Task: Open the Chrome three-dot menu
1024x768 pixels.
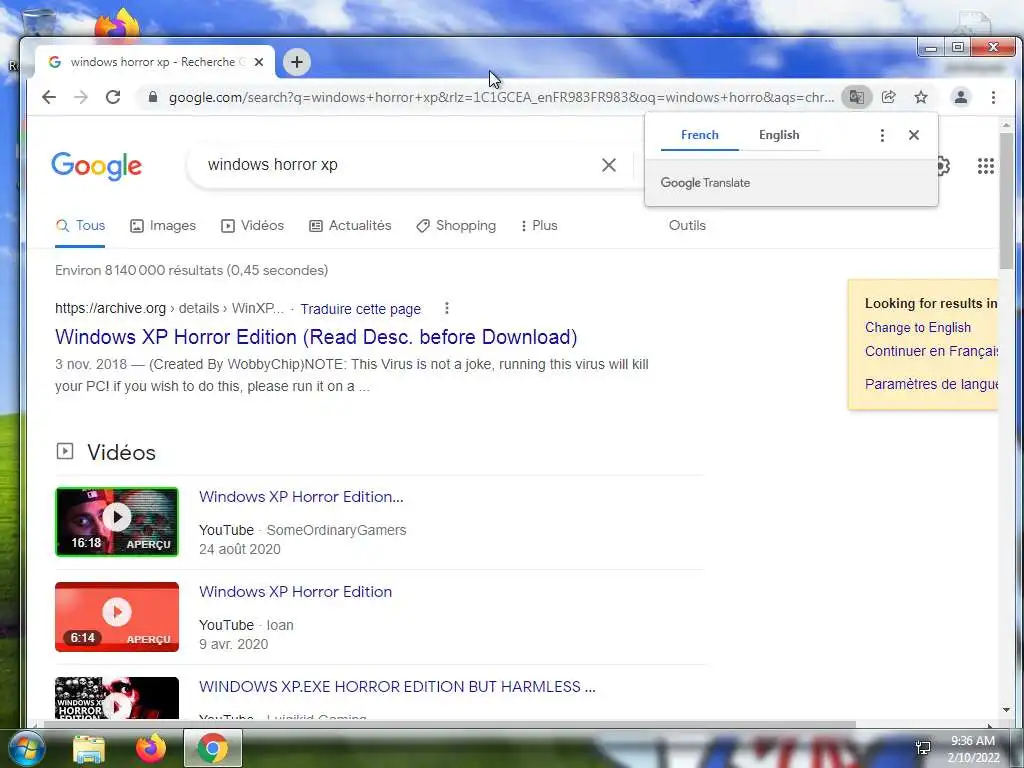Action: pyautogui.click(x=993, y=97)
